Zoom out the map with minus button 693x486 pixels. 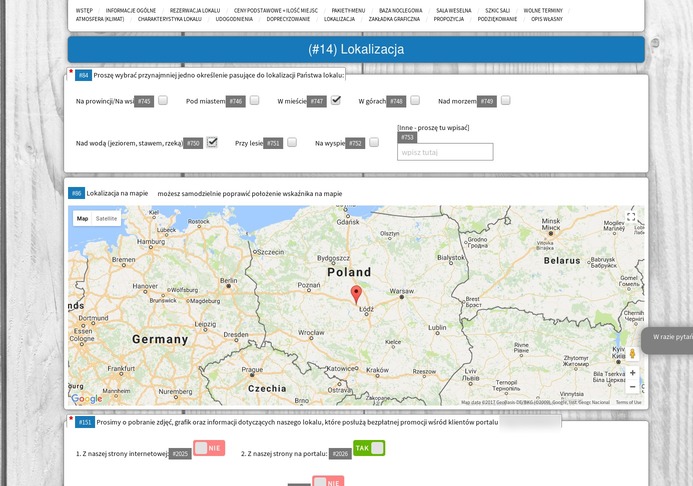632,387
